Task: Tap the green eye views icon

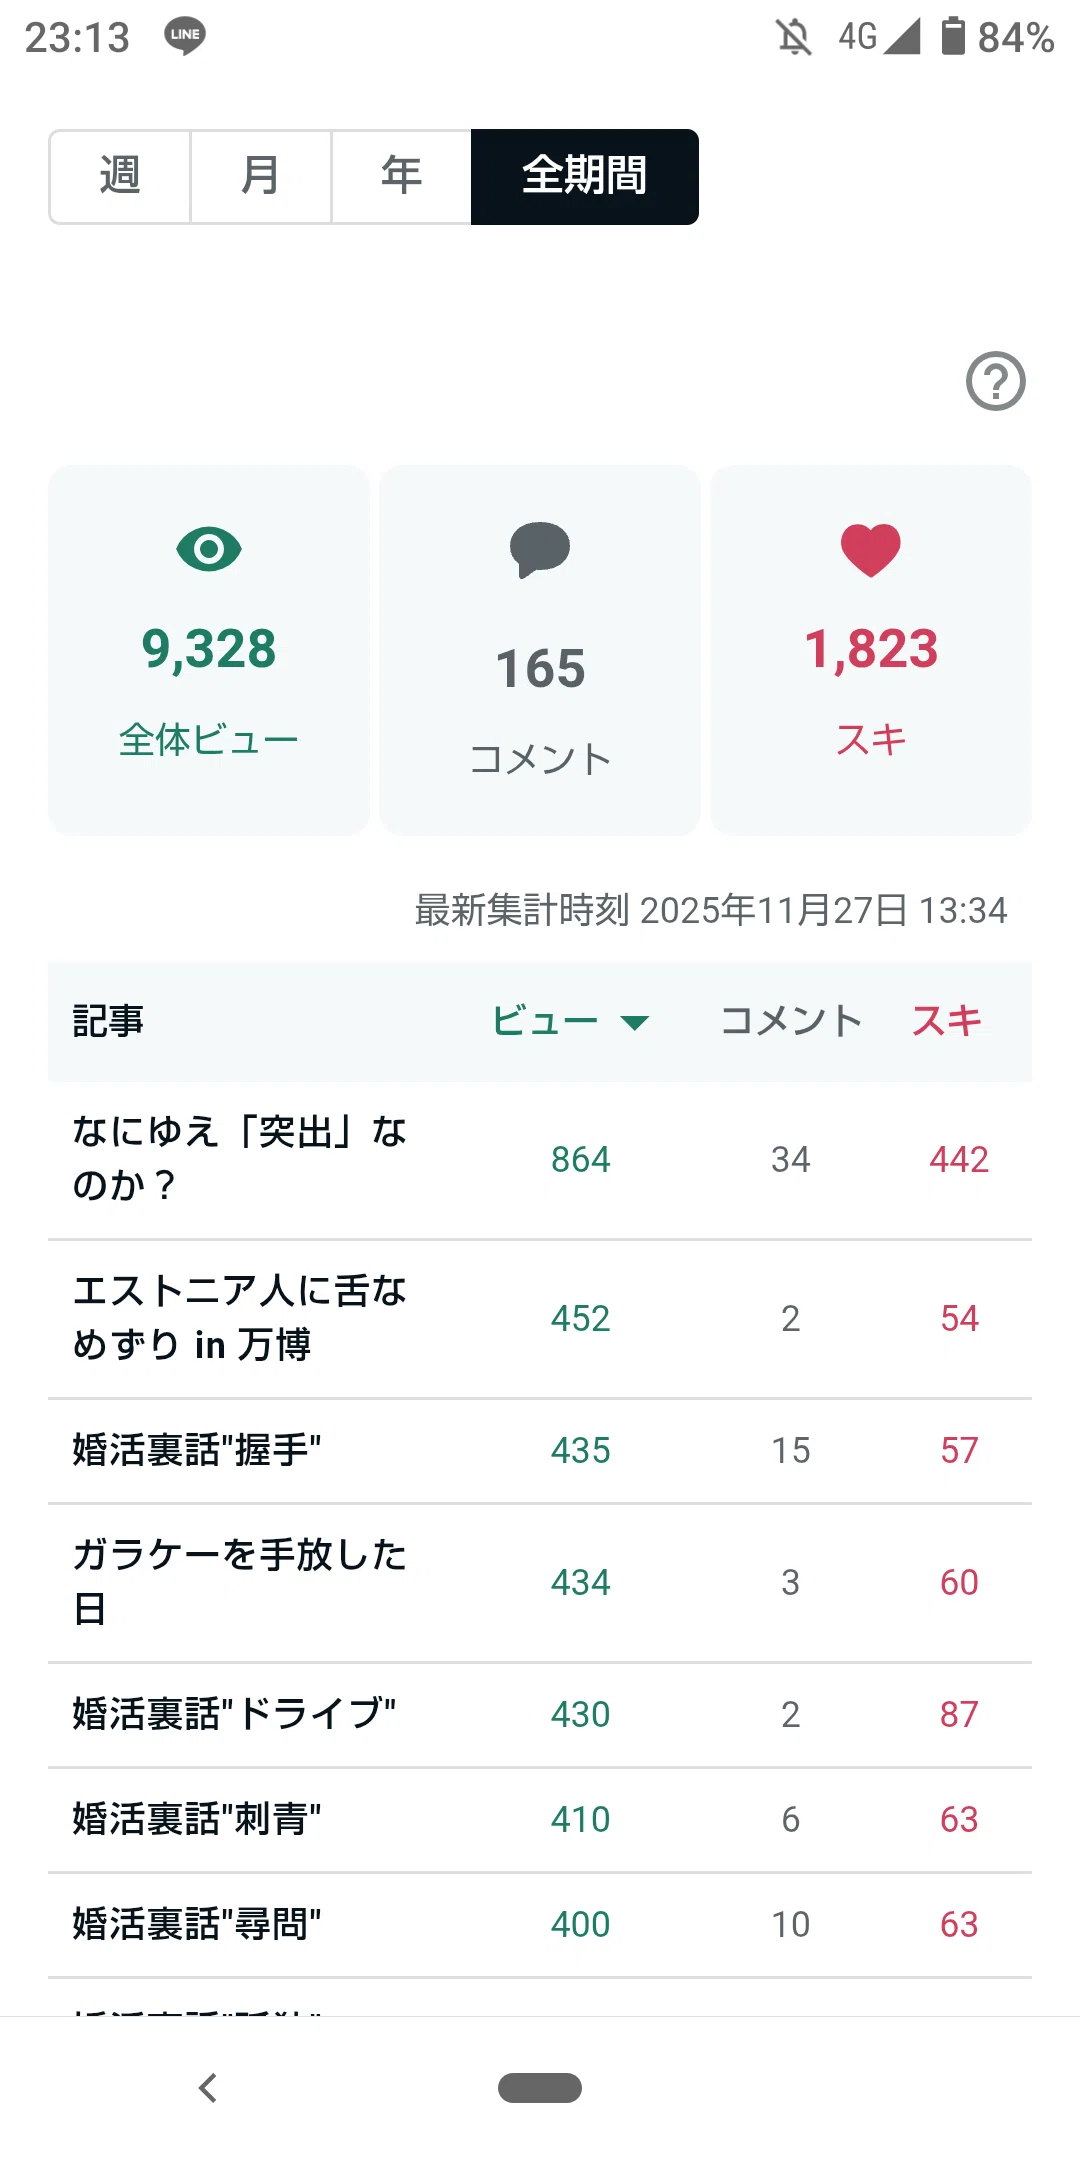Action: click(209, 549)
